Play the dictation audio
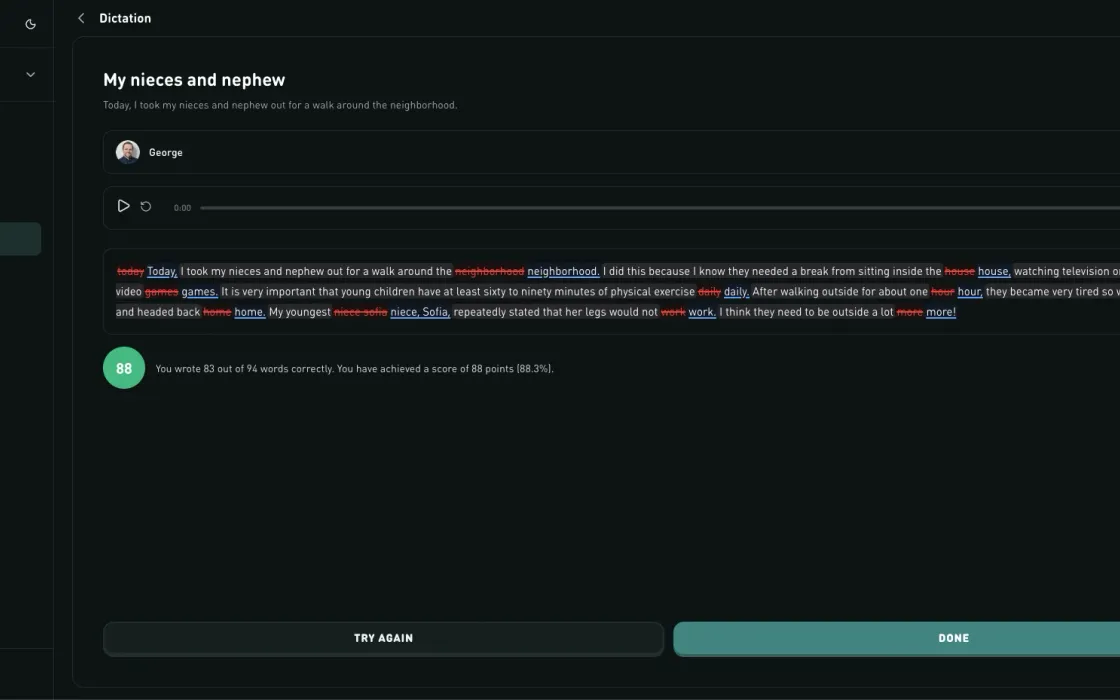1120x700 pixels. (123, 206)
